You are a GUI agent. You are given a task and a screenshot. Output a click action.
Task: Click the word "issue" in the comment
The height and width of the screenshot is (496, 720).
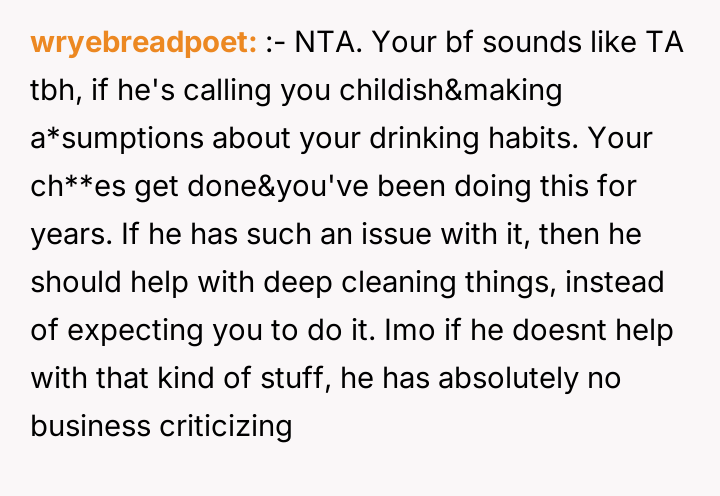point(376,233)
